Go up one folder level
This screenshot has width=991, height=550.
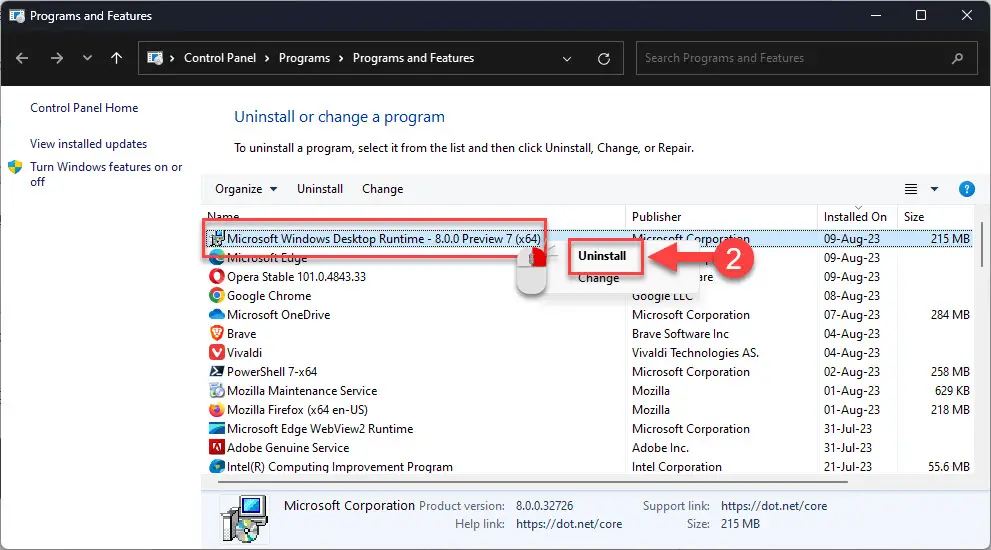click(x=116, y=58)
